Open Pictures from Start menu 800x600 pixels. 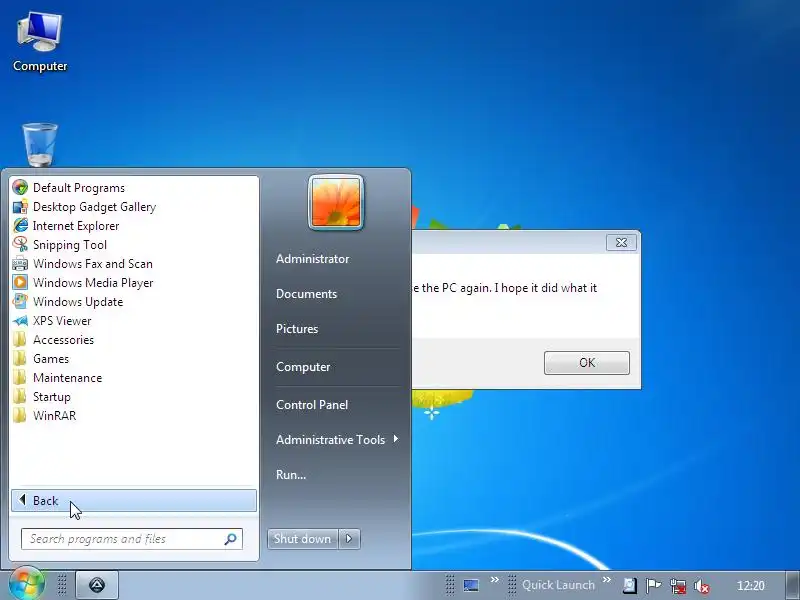(297, 329)
